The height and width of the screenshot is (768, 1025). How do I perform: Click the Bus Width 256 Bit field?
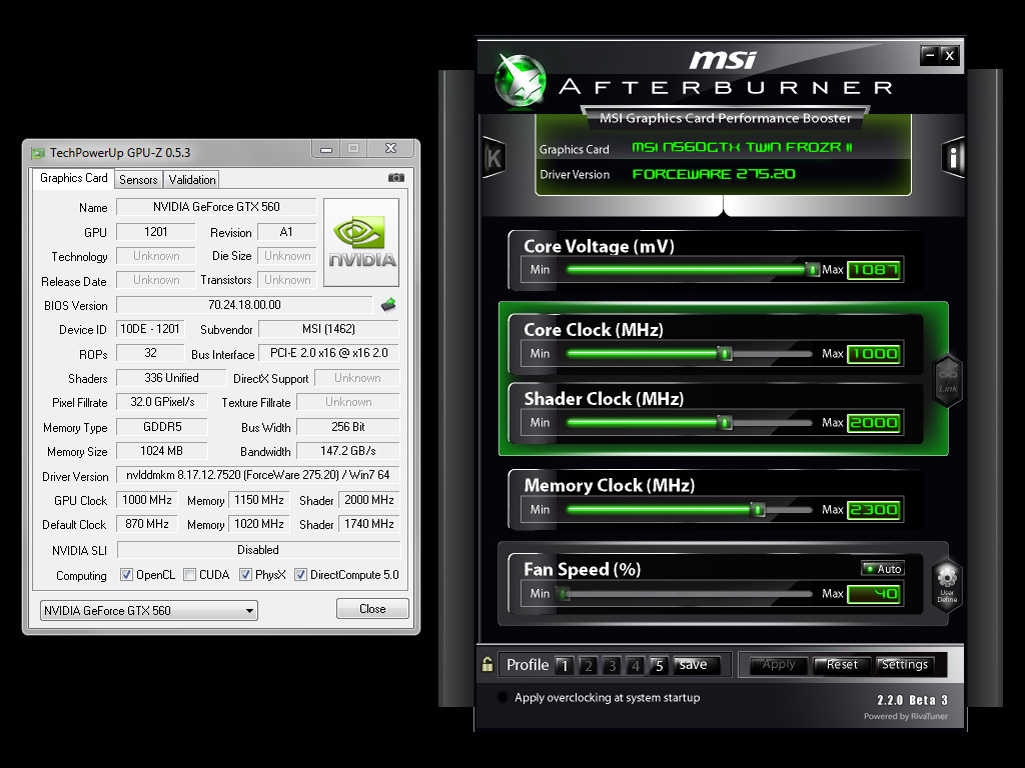pos(348,427)
